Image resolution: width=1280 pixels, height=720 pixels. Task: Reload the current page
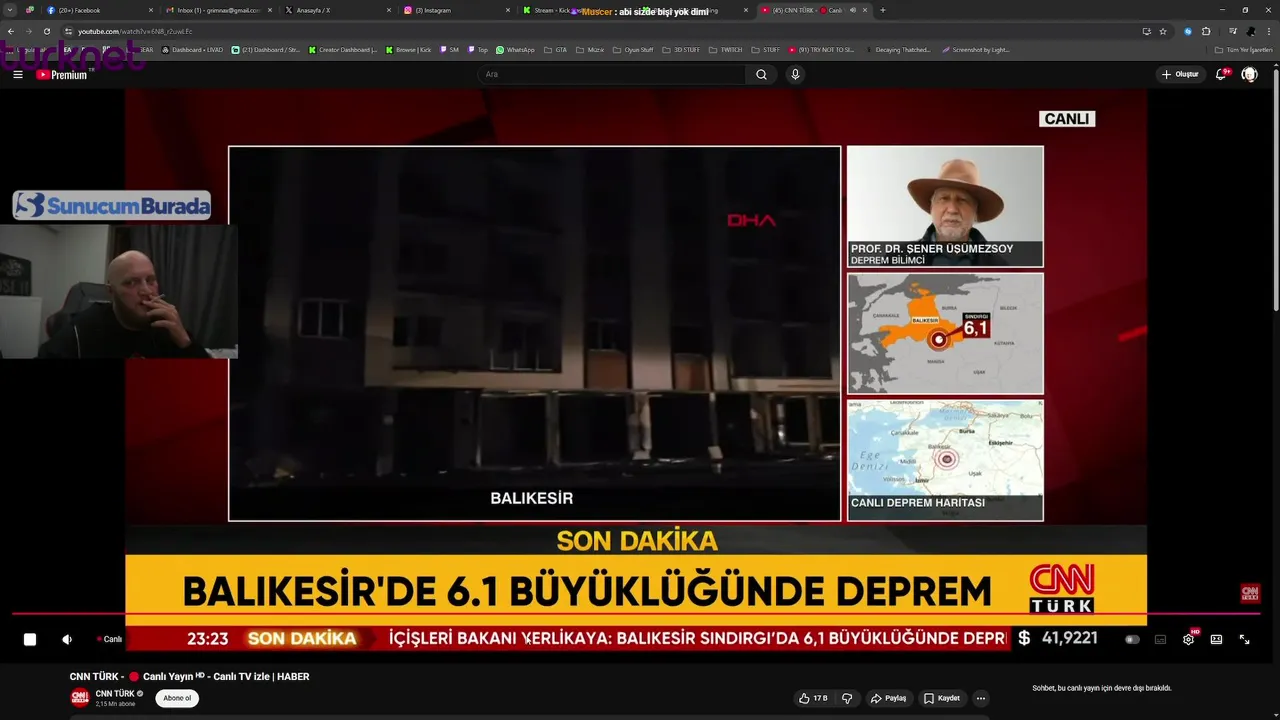coord(46,31)
